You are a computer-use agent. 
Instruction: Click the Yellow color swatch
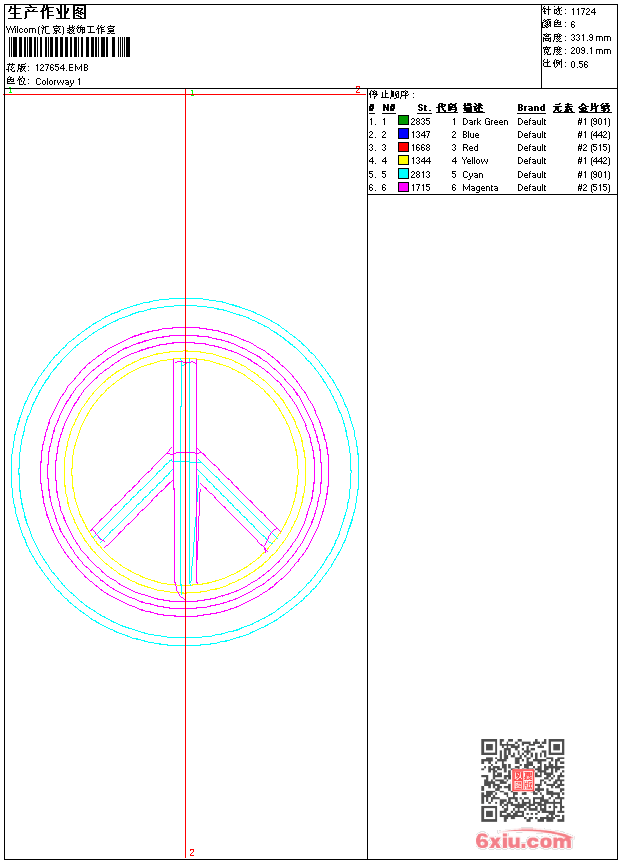[x=403, y=160]
